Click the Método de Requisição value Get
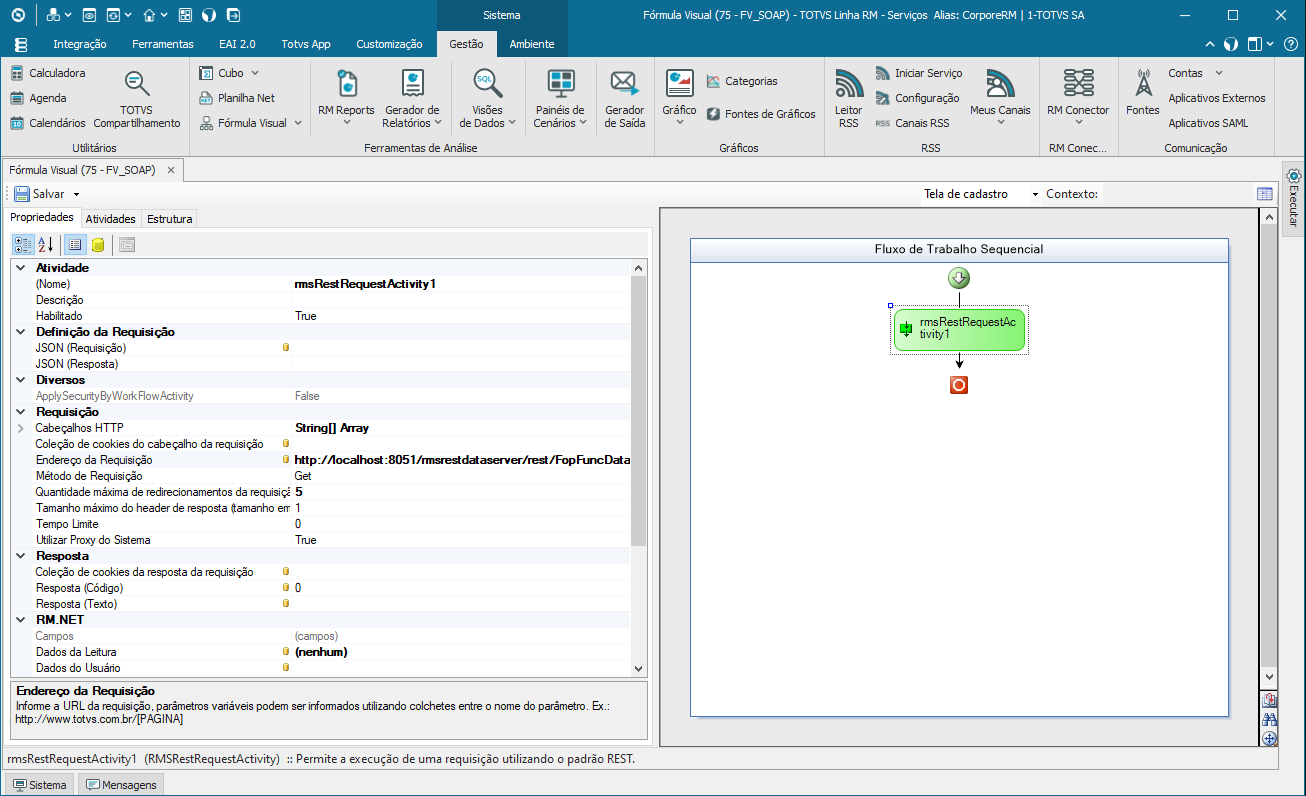 point(462,476)
